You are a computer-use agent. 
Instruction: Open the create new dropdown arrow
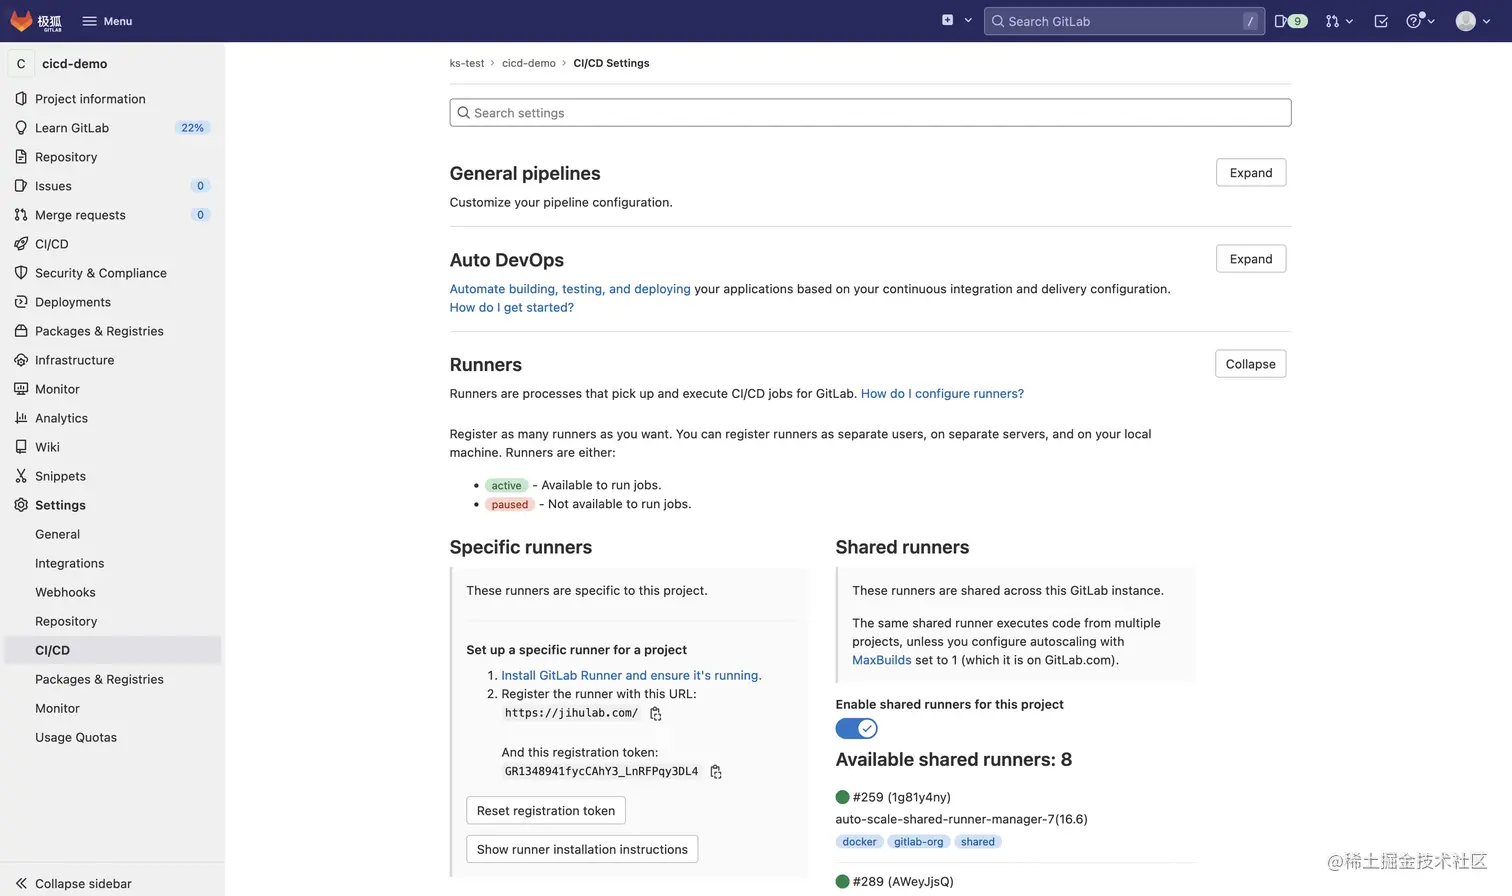968,21
